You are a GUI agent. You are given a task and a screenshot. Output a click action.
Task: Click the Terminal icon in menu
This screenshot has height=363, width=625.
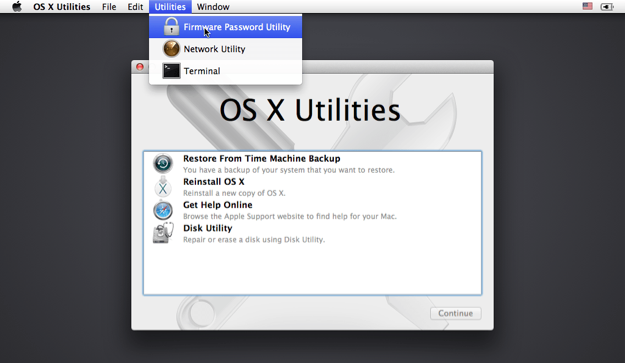click(x=171, y=71)
